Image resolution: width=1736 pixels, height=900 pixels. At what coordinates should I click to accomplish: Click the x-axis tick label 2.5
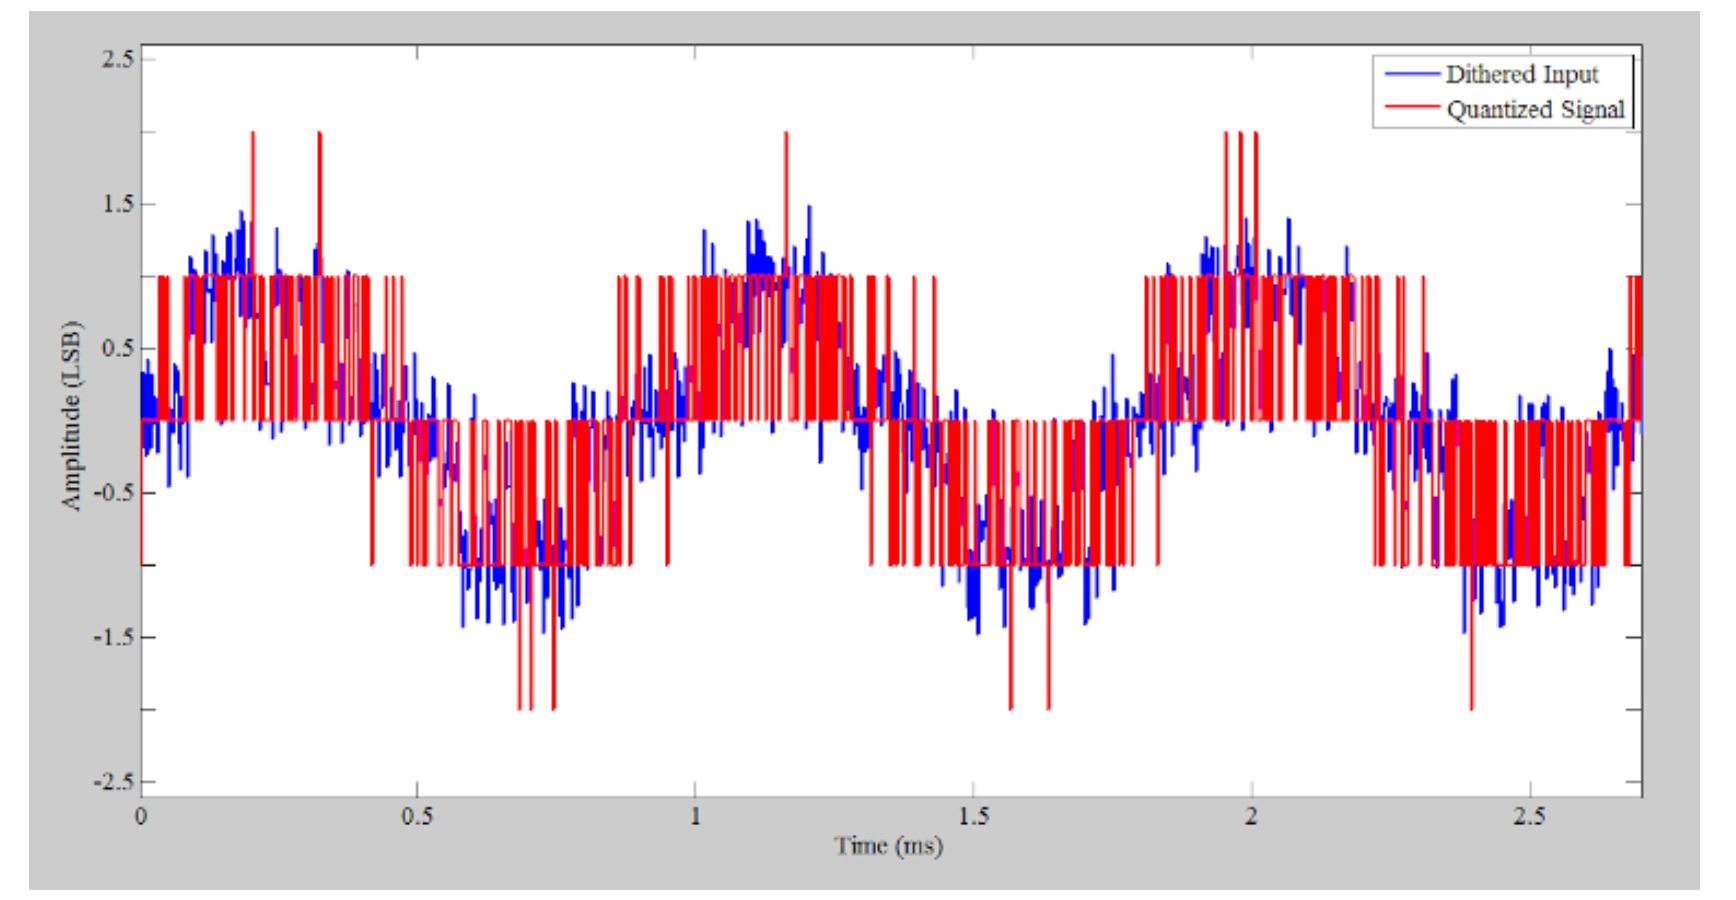[x=1529, y=816]
